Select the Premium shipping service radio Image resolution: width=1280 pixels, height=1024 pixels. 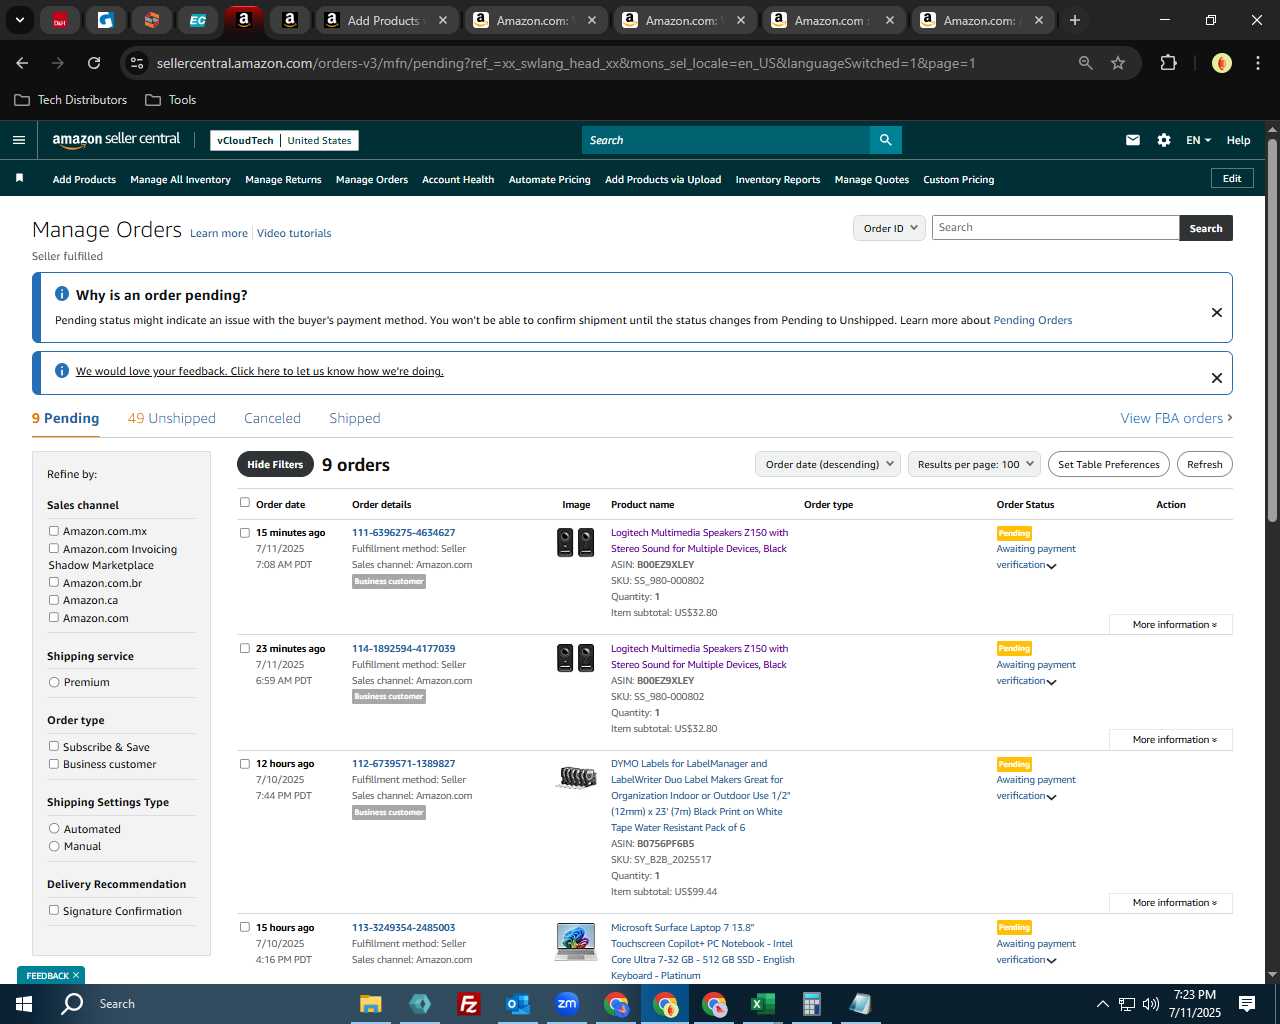pyautogui.click(x=54, y=682)
